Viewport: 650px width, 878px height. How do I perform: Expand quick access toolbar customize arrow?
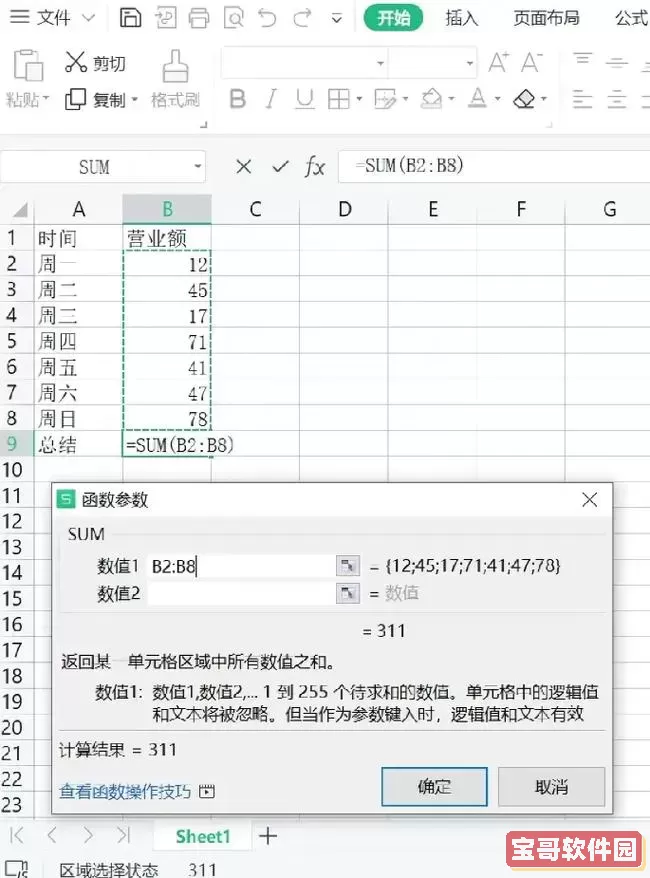(x=336, y=18)
